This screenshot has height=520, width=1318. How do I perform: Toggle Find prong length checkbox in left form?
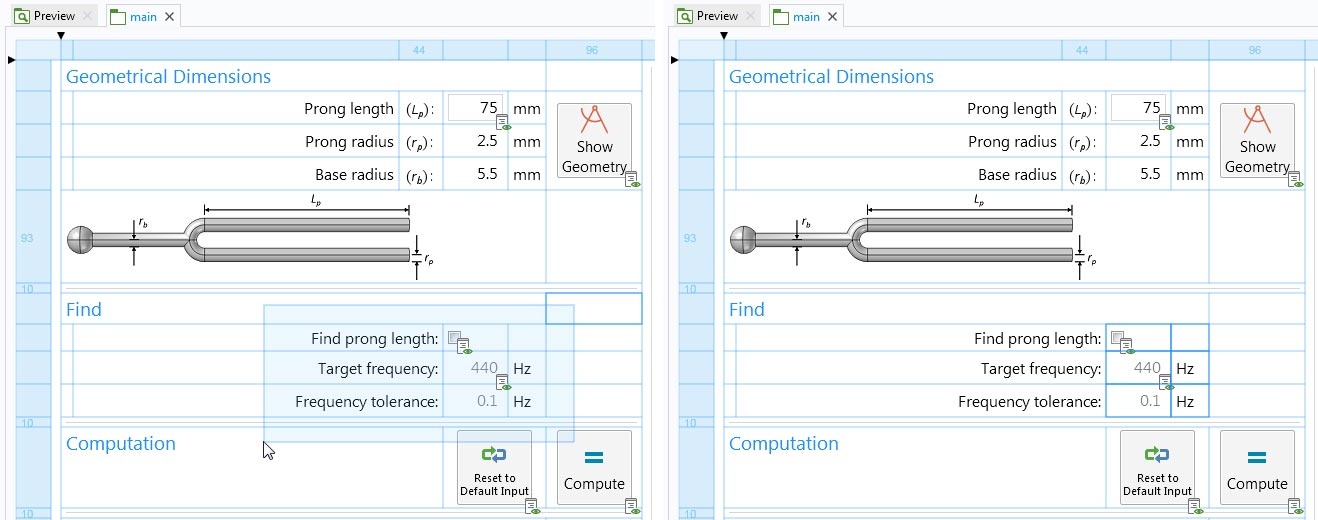pyautogui.click(x=455, y=338)
